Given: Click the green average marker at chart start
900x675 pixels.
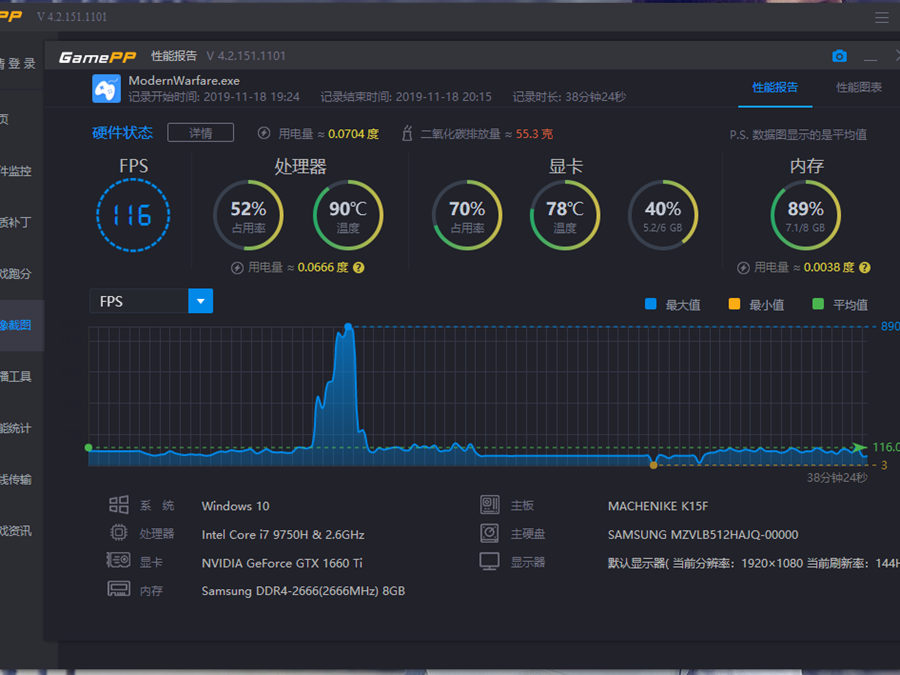Looking at the screenshot, I should 88,447.
